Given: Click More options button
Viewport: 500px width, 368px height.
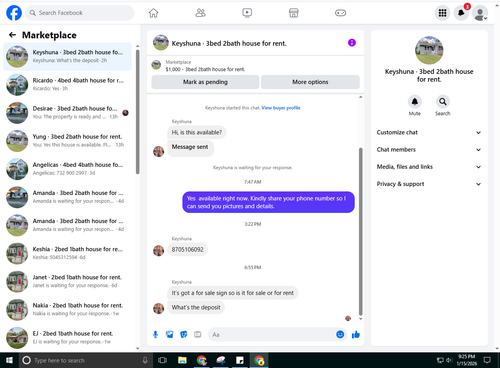Looking at the screenshot, I should (310, 82).
